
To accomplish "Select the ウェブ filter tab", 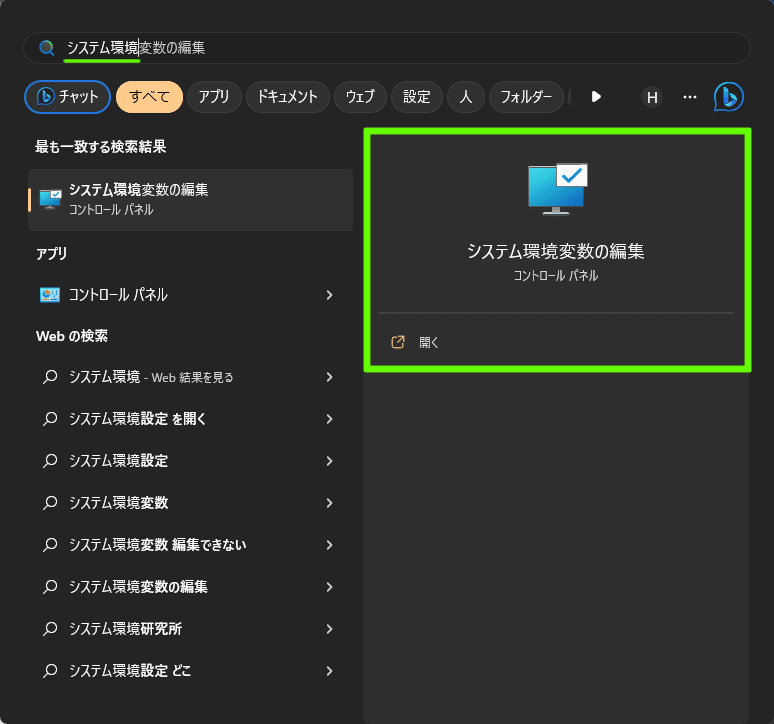I will 360,97.
